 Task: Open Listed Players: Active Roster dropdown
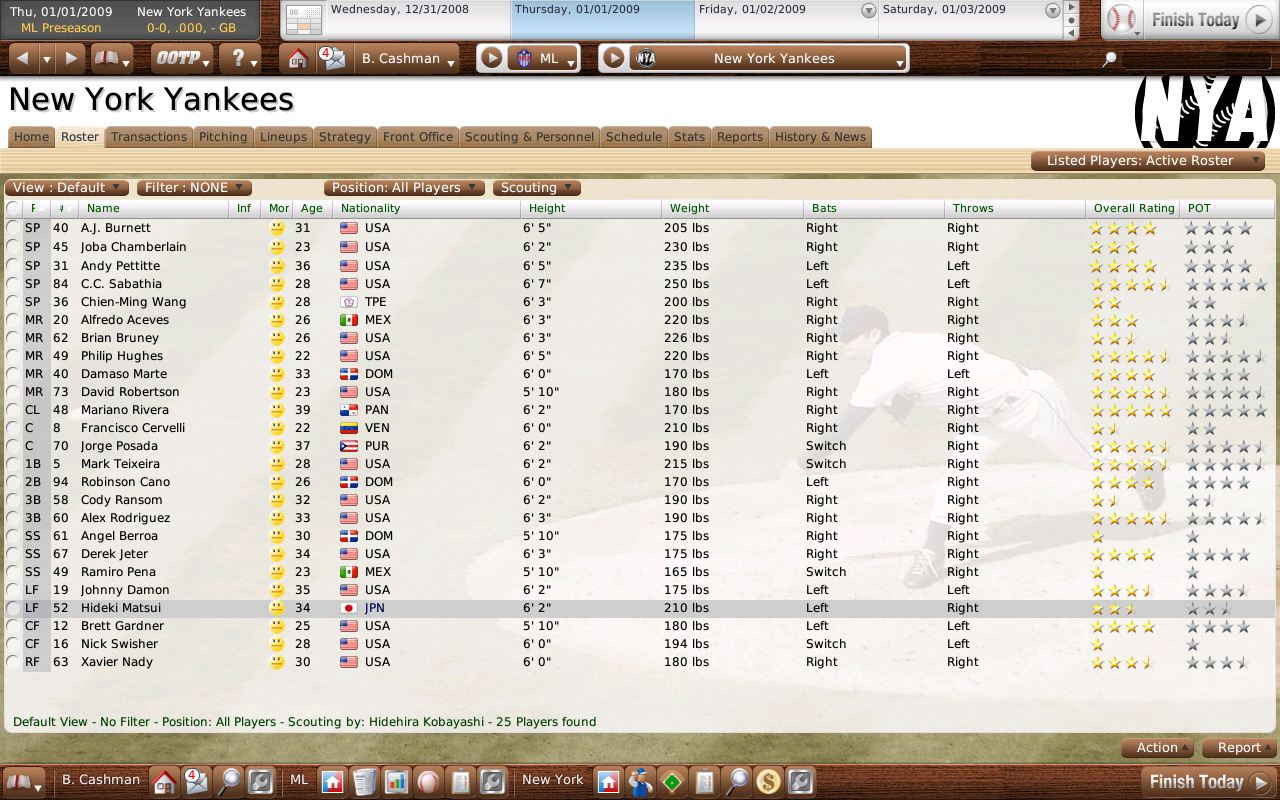point(1148,161)
